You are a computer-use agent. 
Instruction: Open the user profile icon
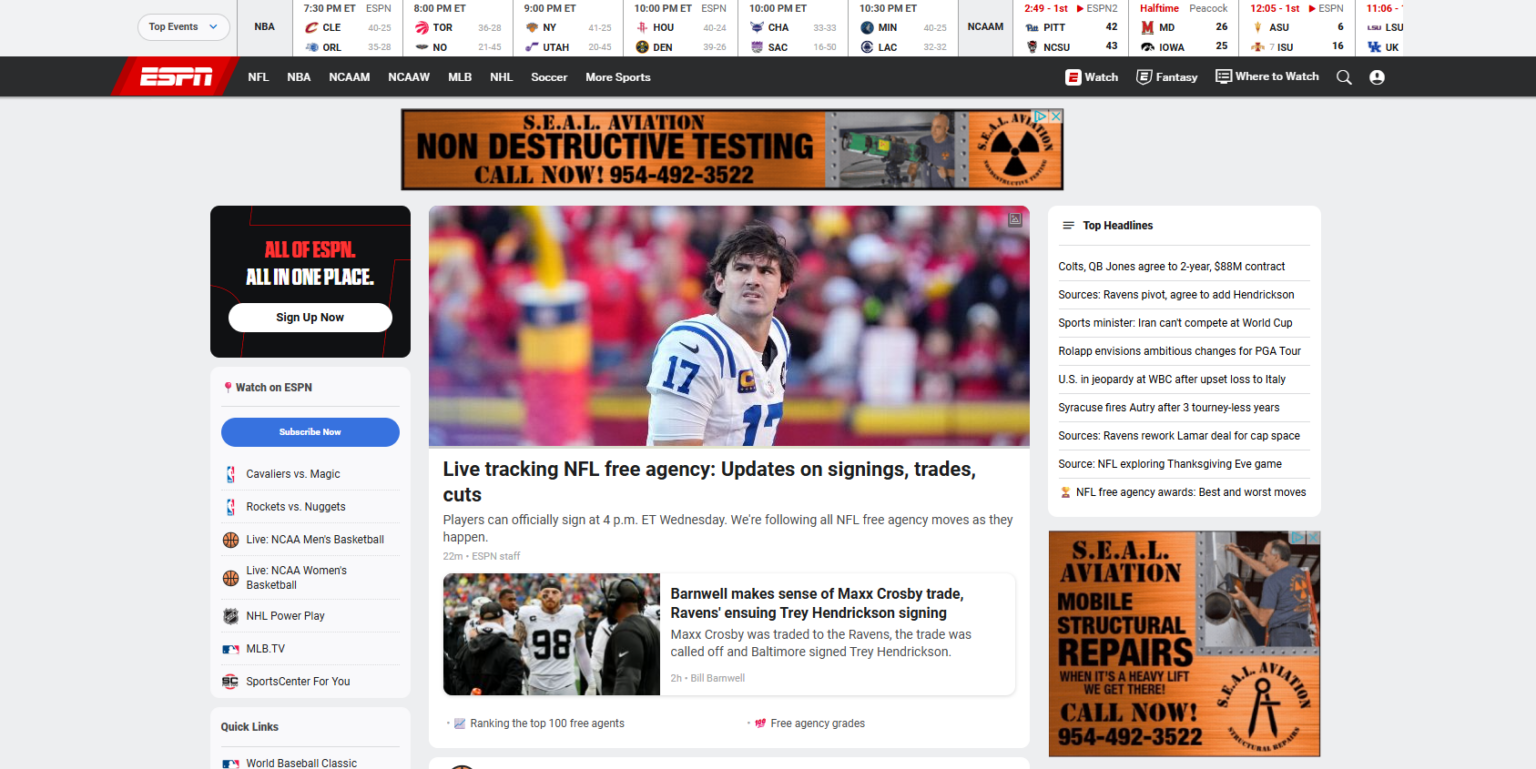pos(1377,77)
